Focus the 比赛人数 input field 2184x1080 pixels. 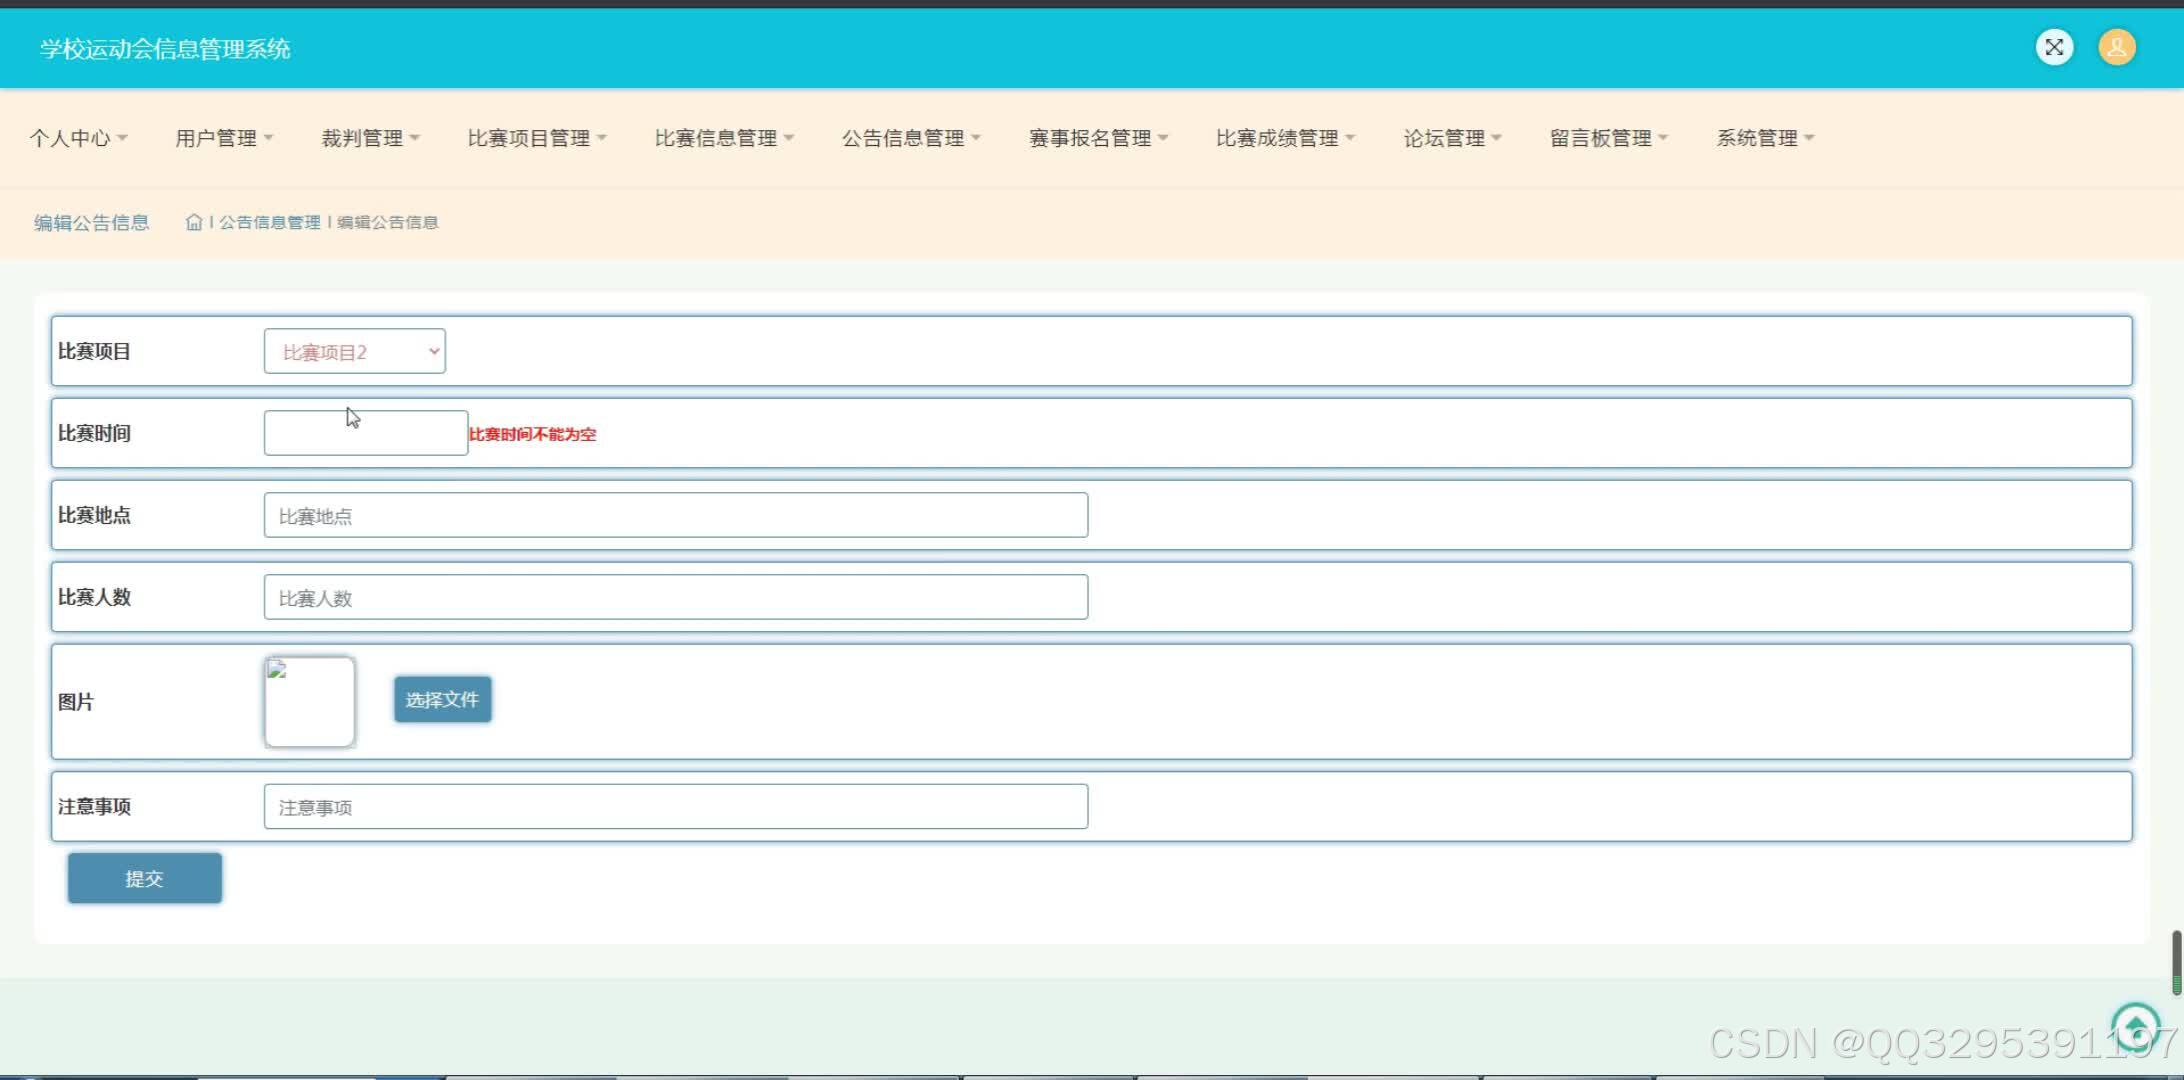click(x=676, y=597)
